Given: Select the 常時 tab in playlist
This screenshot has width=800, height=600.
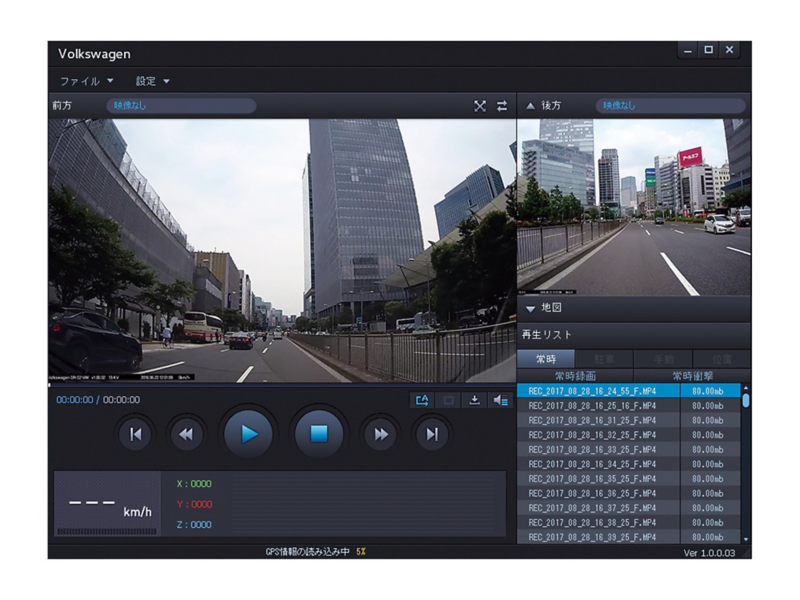Looking at the screenshot, I should click(546, 359).
